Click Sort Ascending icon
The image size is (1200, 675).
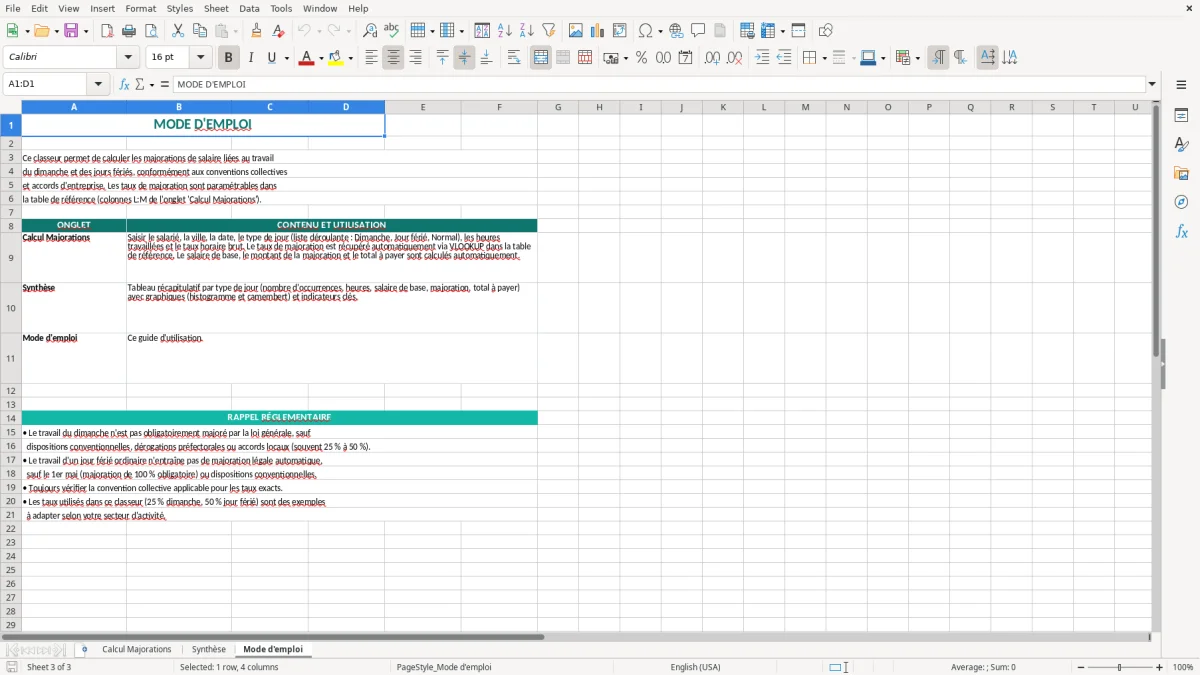(505, 31)
